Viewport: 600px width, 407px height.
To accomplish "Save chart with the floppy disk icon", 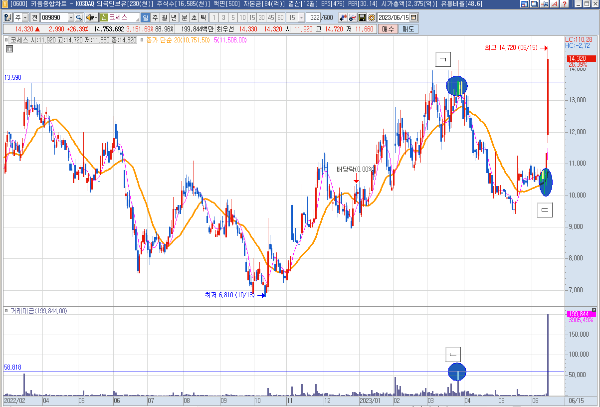I will tap(362, 18).
